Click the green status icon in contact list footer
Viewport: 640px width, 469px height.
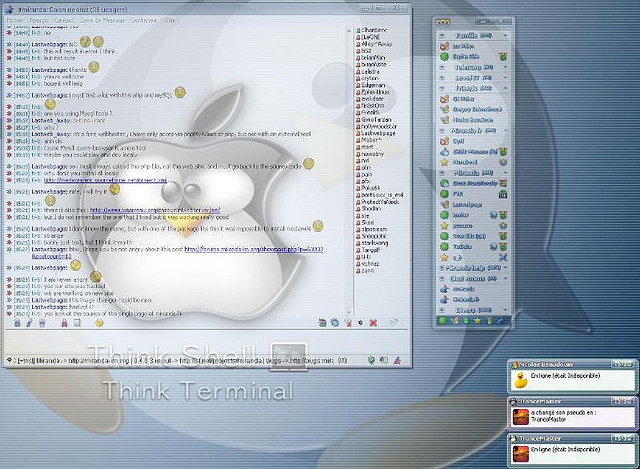point(443,321)
